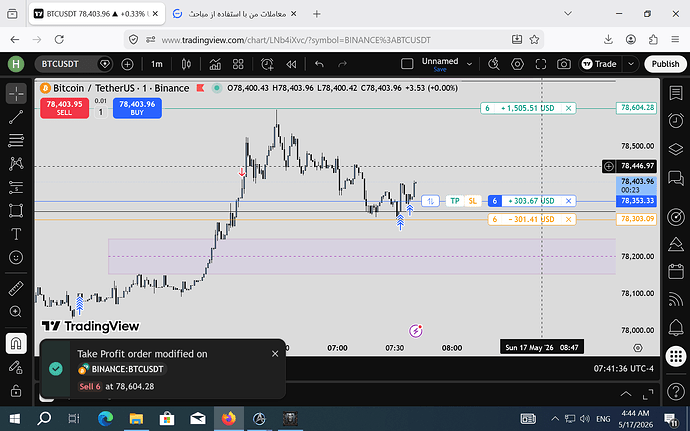Expand the layout dropdown arrow next to Unnamed
This screenshot has width=690, height=431.
coord(470,64)
